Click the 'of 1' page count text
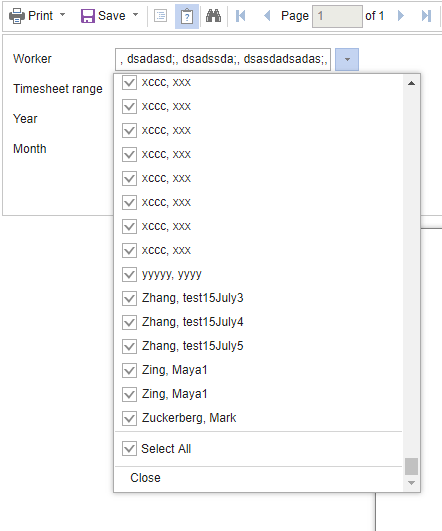 [375, 16]
